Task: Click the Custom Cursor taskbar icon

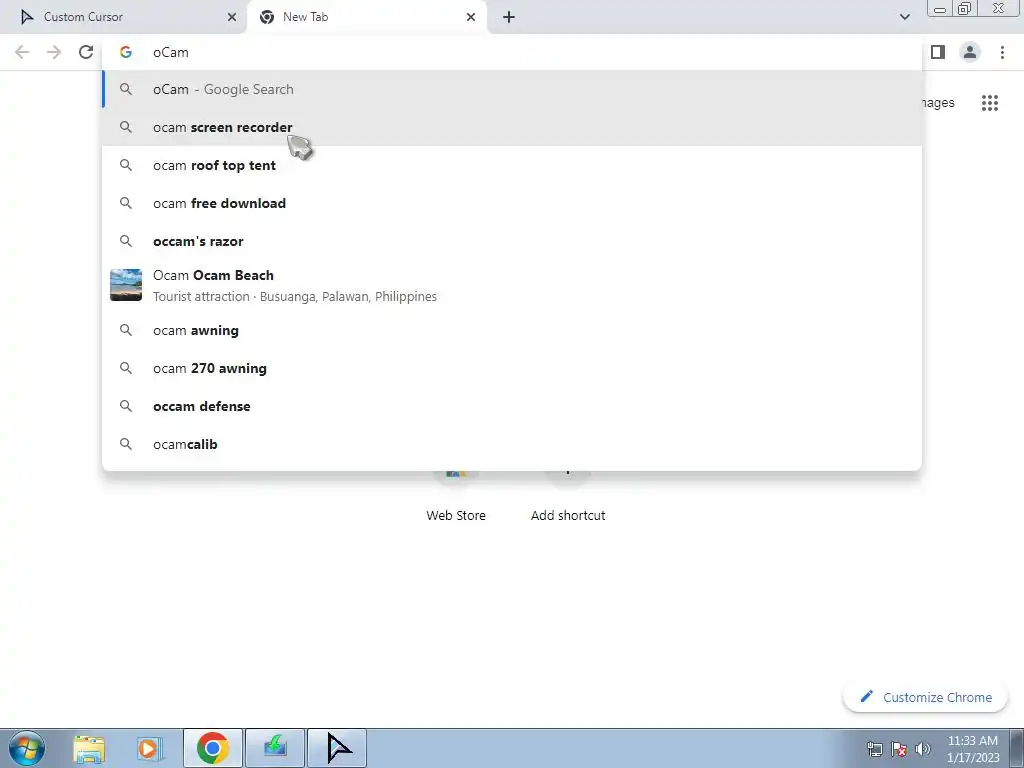Action: [337, 748]
